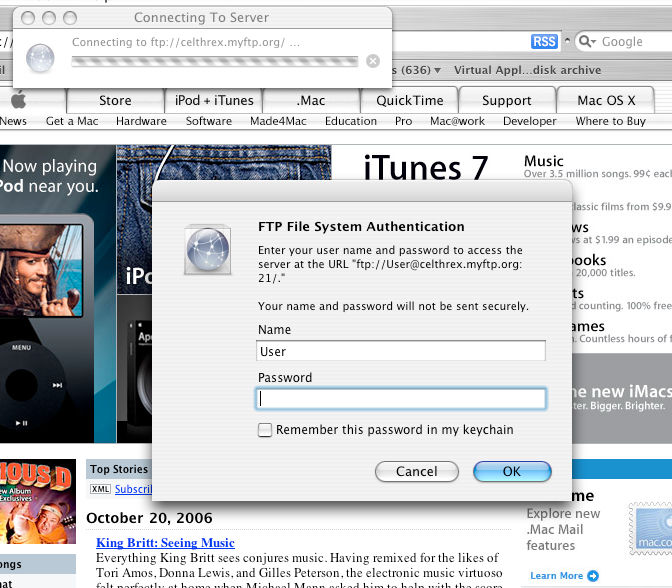Screen dimensions: 672x588
Task: Click the Music heading link
Action: [x=543, y=161]
